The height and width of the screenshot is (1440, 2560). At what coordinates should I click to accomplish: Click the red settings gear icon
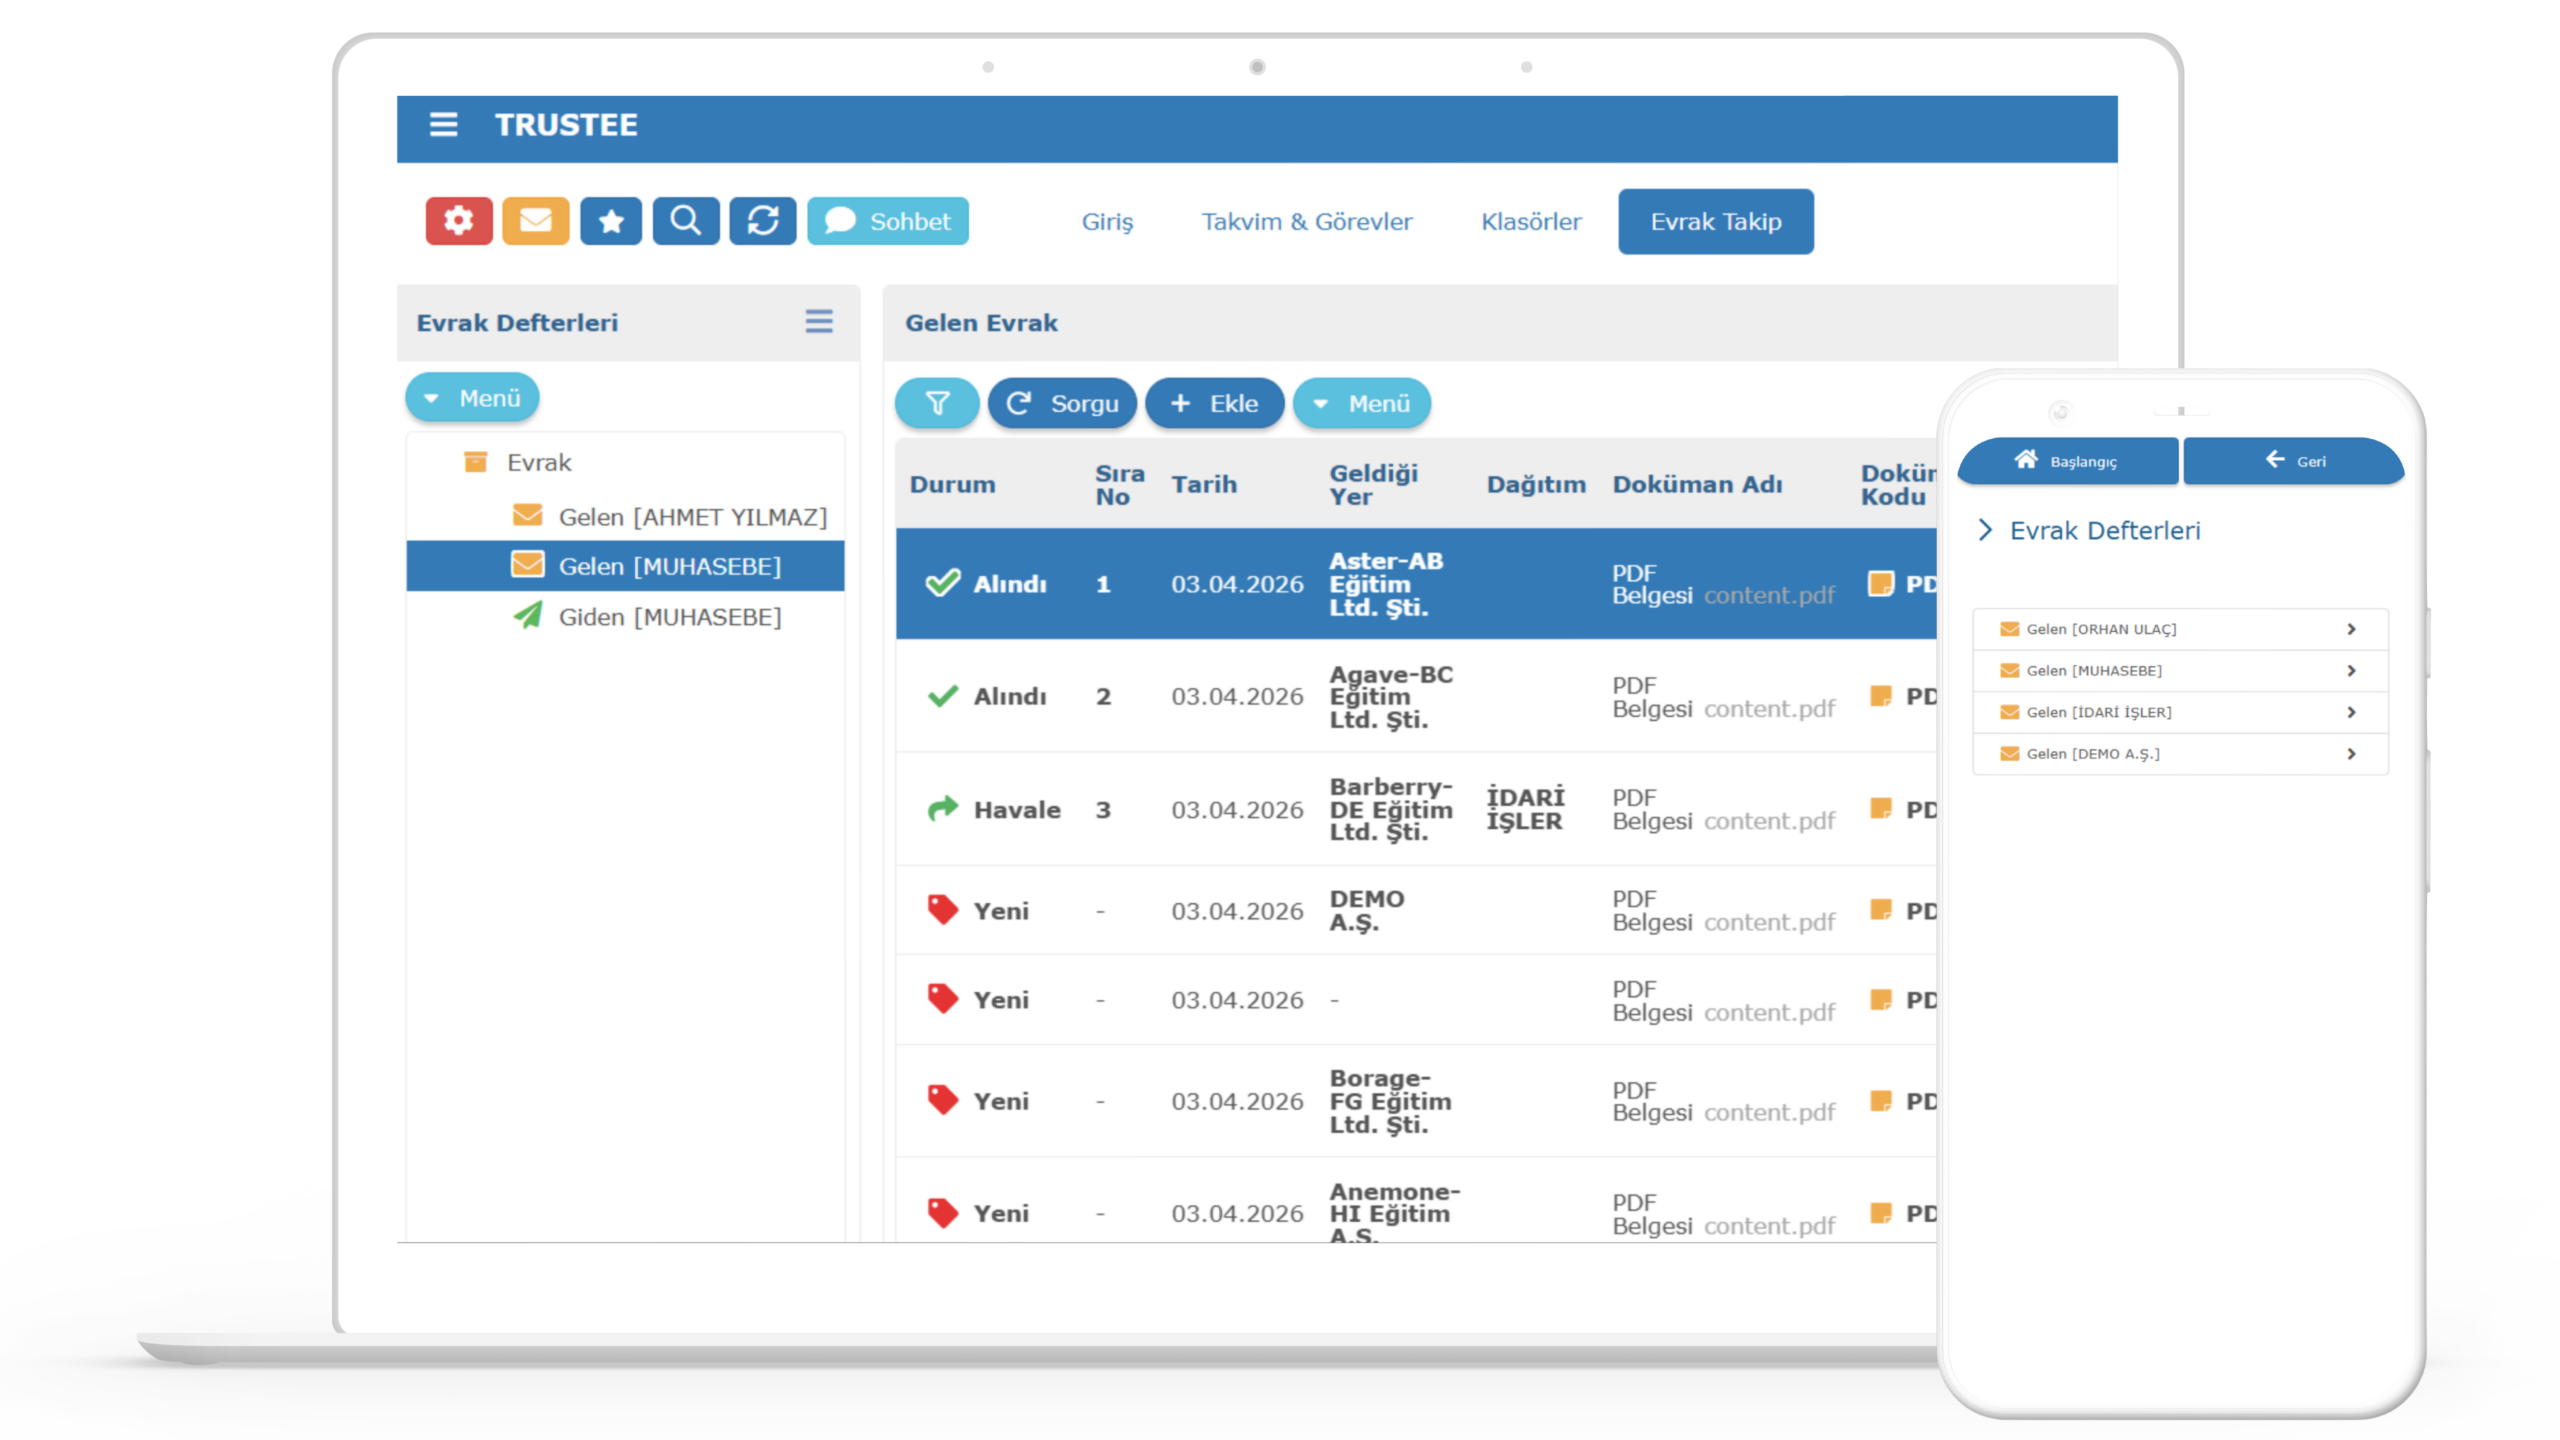click(x=458, y=220)
